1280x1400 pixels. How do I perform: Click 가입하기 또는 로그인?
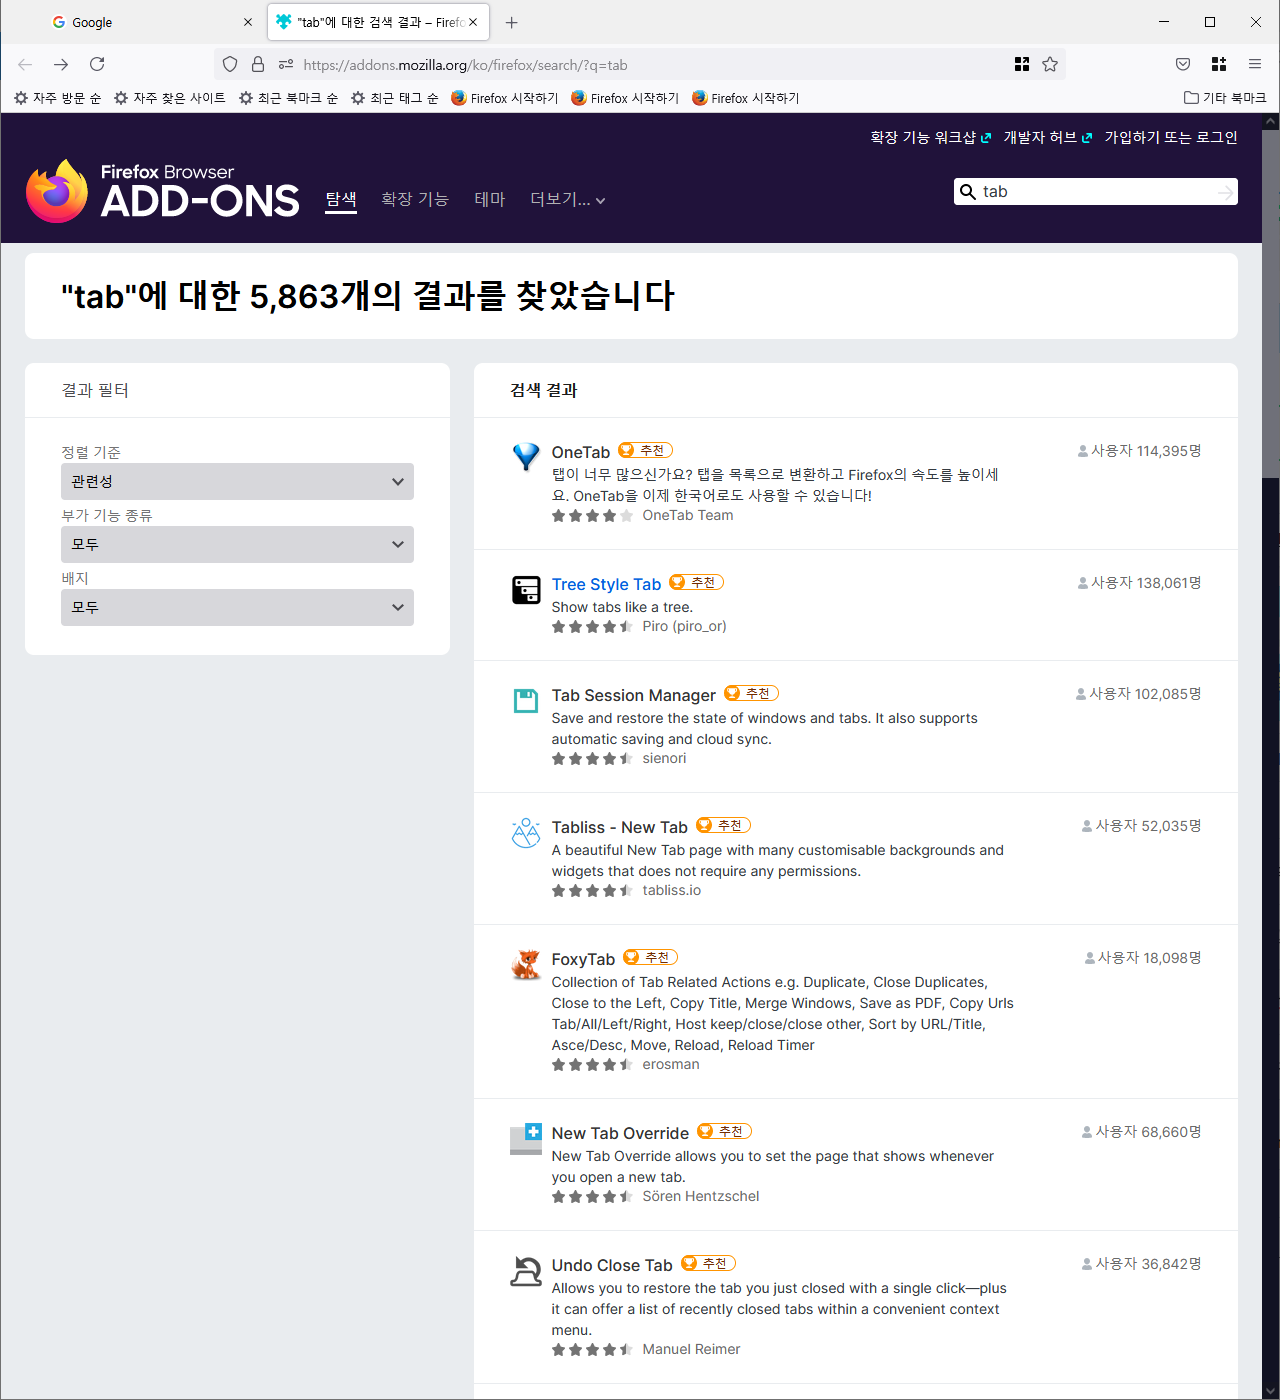point(1171,137)
